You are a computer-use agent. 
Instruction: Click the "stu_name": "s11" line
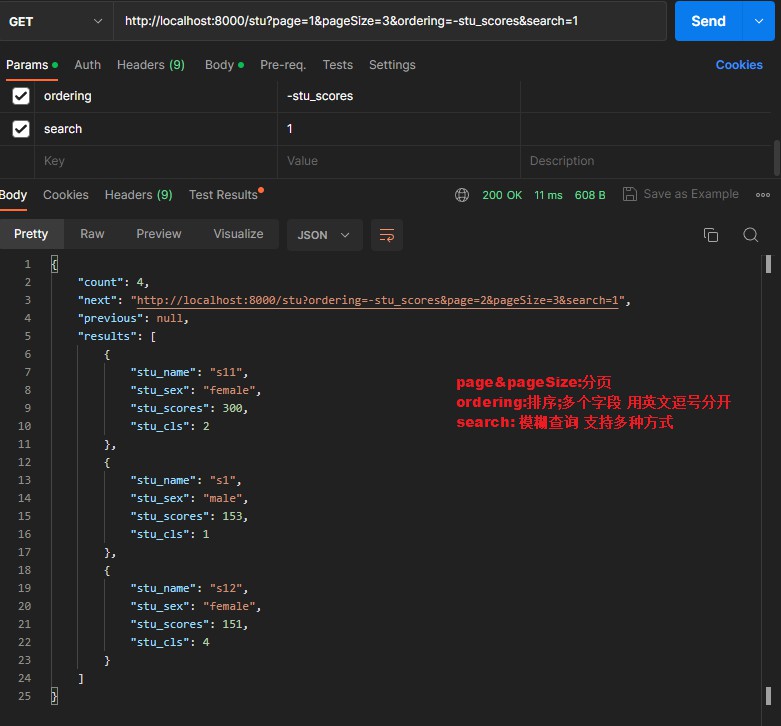point(189,372)
